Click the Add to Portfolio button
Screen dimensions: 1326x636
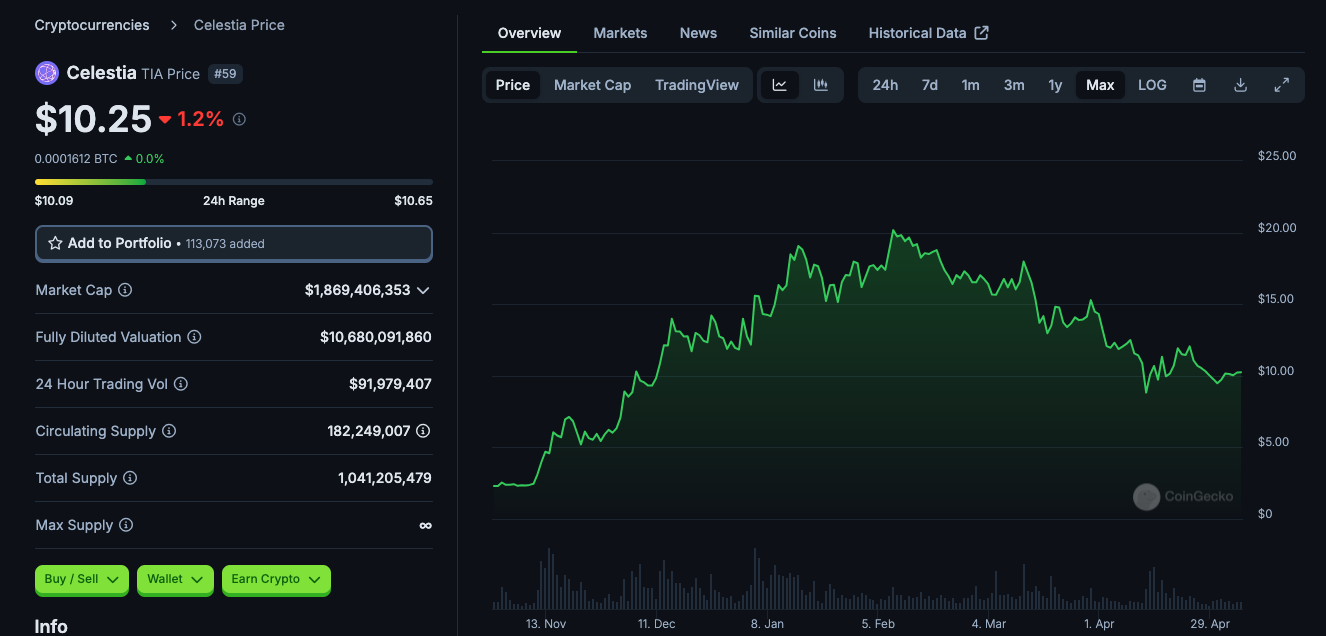[234, 243]
